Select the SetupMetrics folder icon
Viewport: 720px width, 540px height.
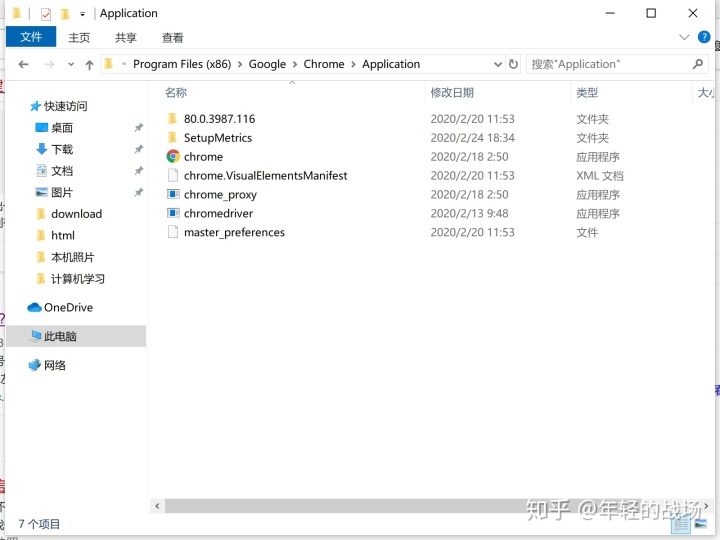[172, 138]
